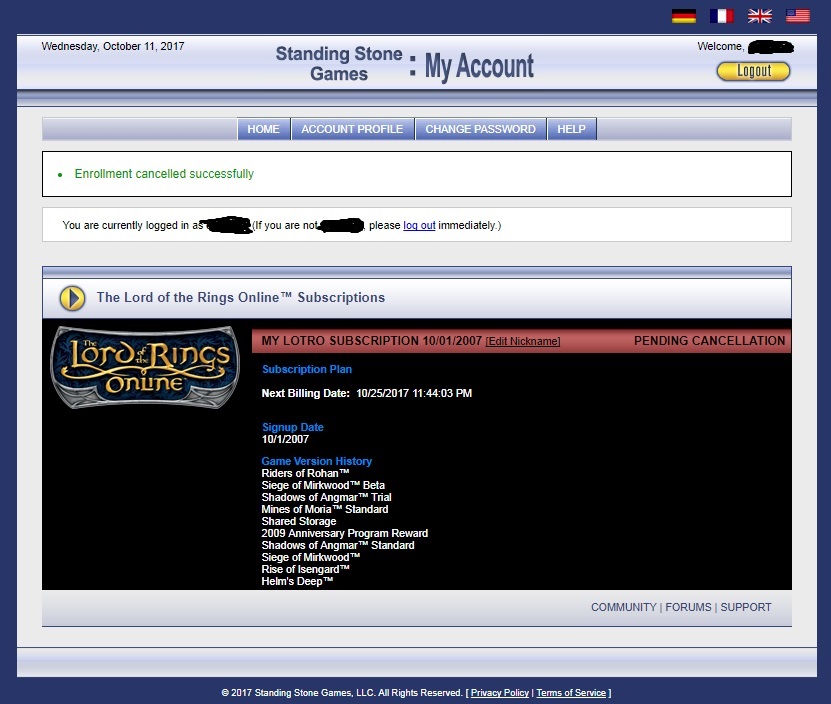Click '2009 Anniversary Program Reward' entry
The height and width of the screenshot is (704, 831).
coord(344,533)
